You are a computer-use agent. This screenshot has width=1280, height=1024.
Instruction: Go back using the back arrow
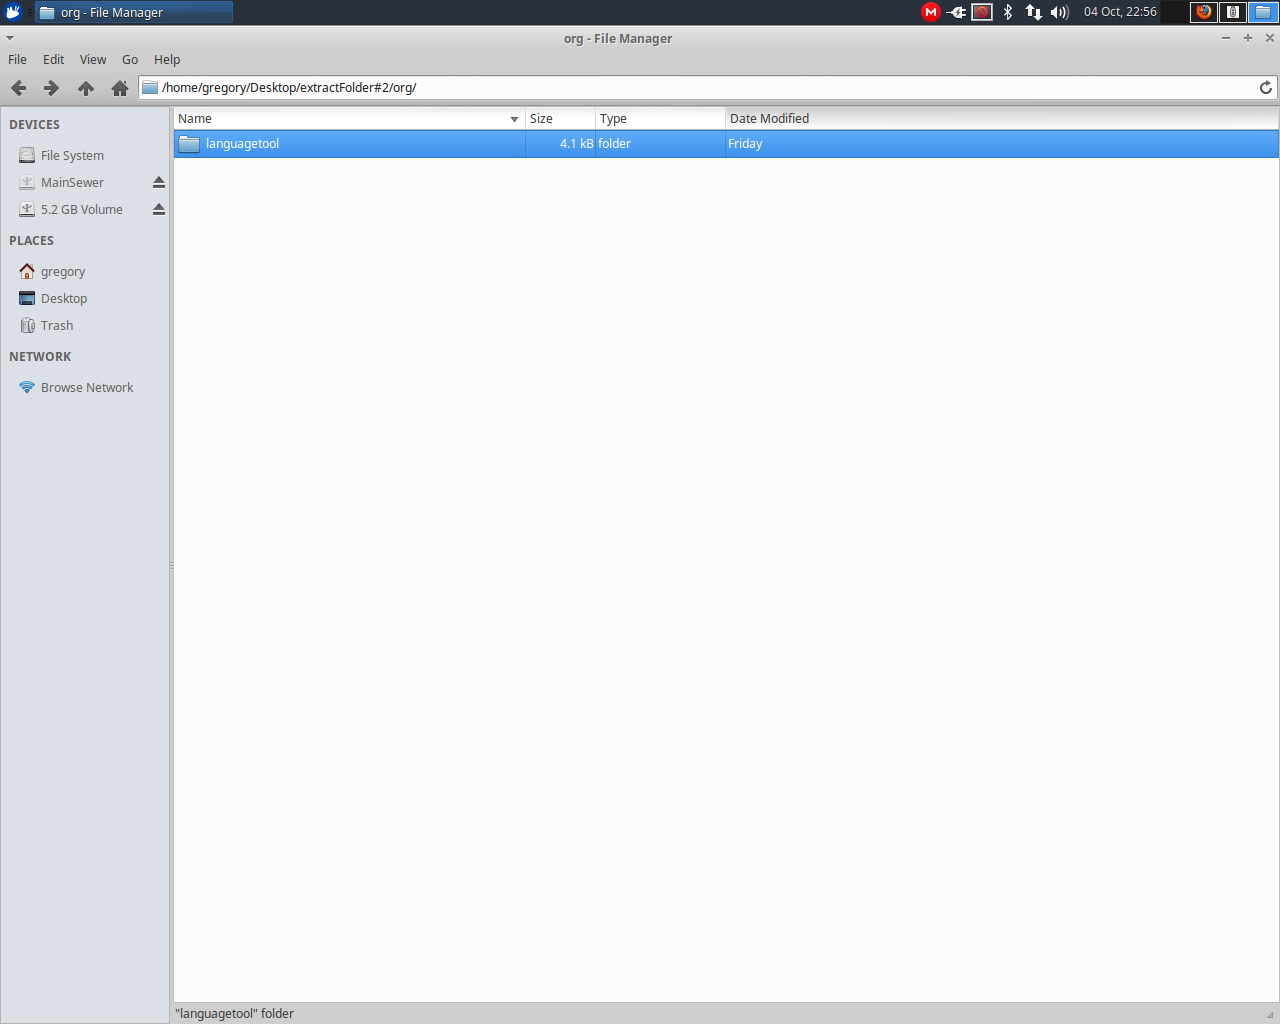[19, 88]
